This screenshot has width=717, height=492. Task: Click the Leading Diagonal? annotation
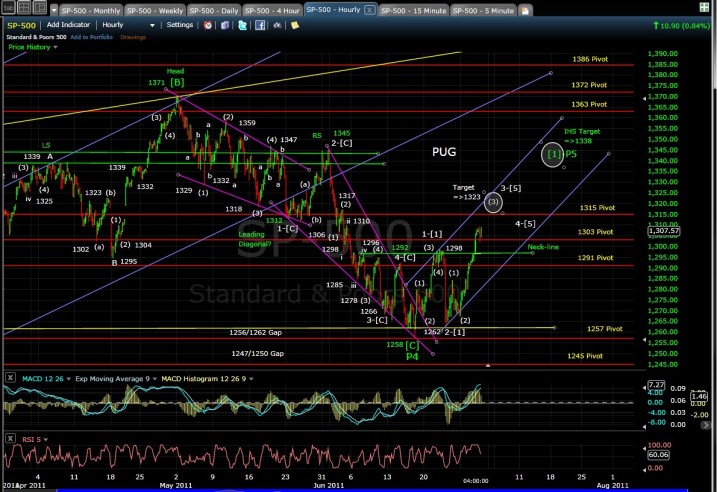[x=254, y=239]
